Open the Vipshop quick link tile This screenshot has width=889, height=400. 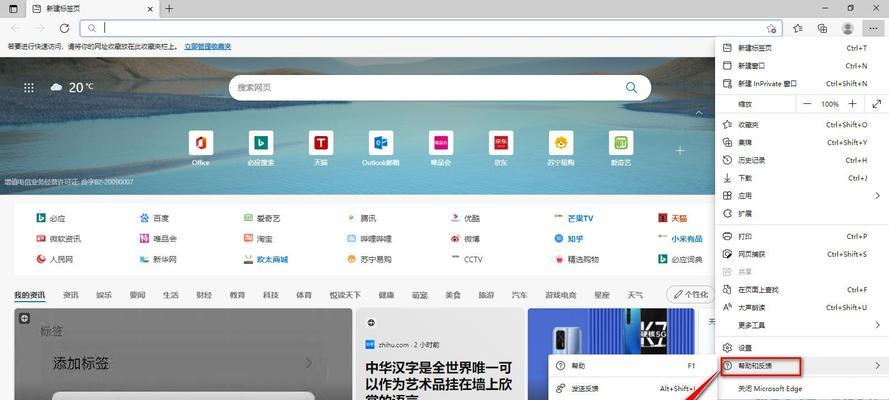(441, 149)
